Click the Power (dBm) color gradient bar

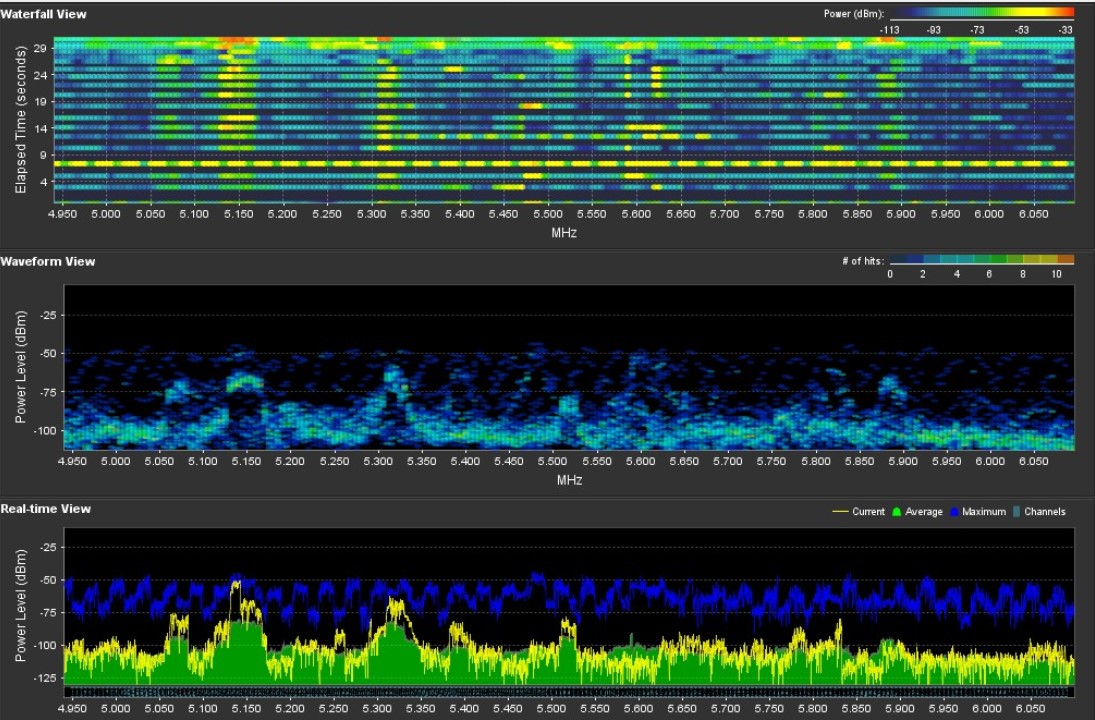pos(980,14)
